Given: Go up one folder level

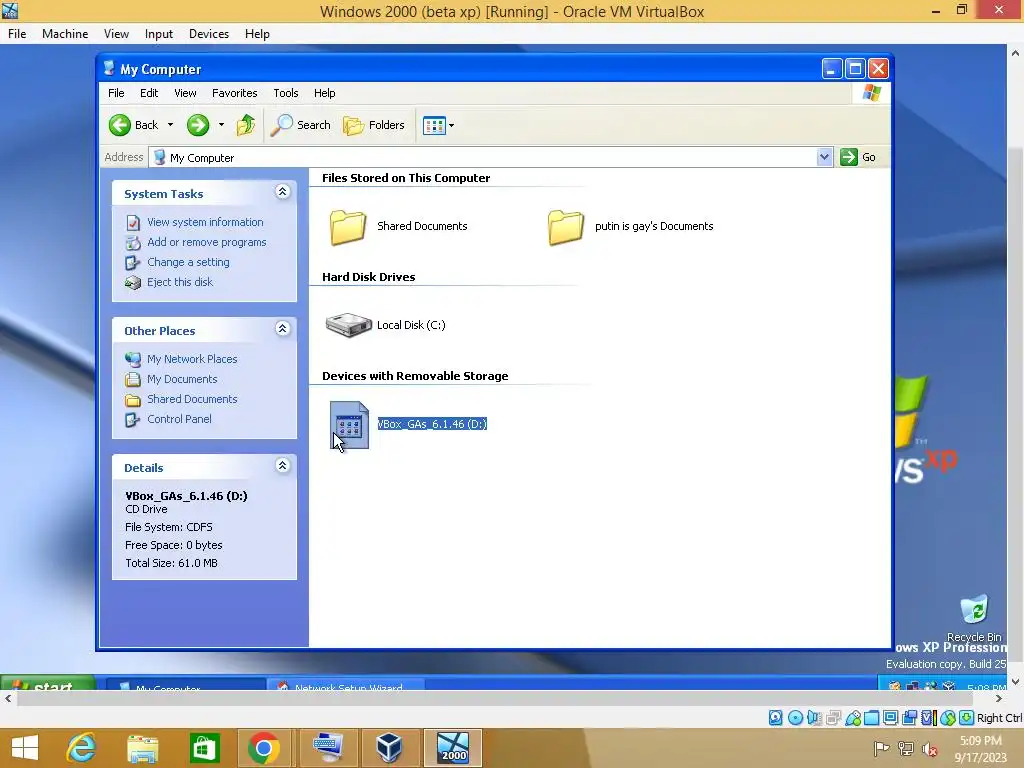Looking at the screenshot, I should [x=246, y=125].
